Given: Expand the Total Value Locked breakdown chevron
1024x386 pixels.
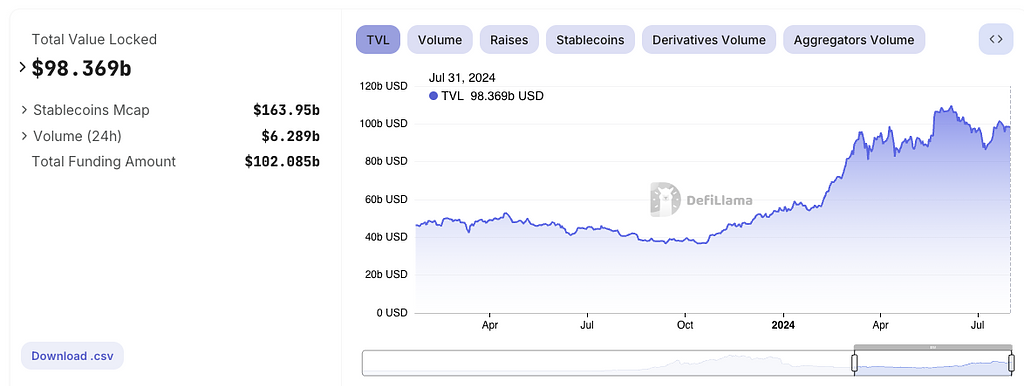Looking at the screenshot, I should 23,67.
